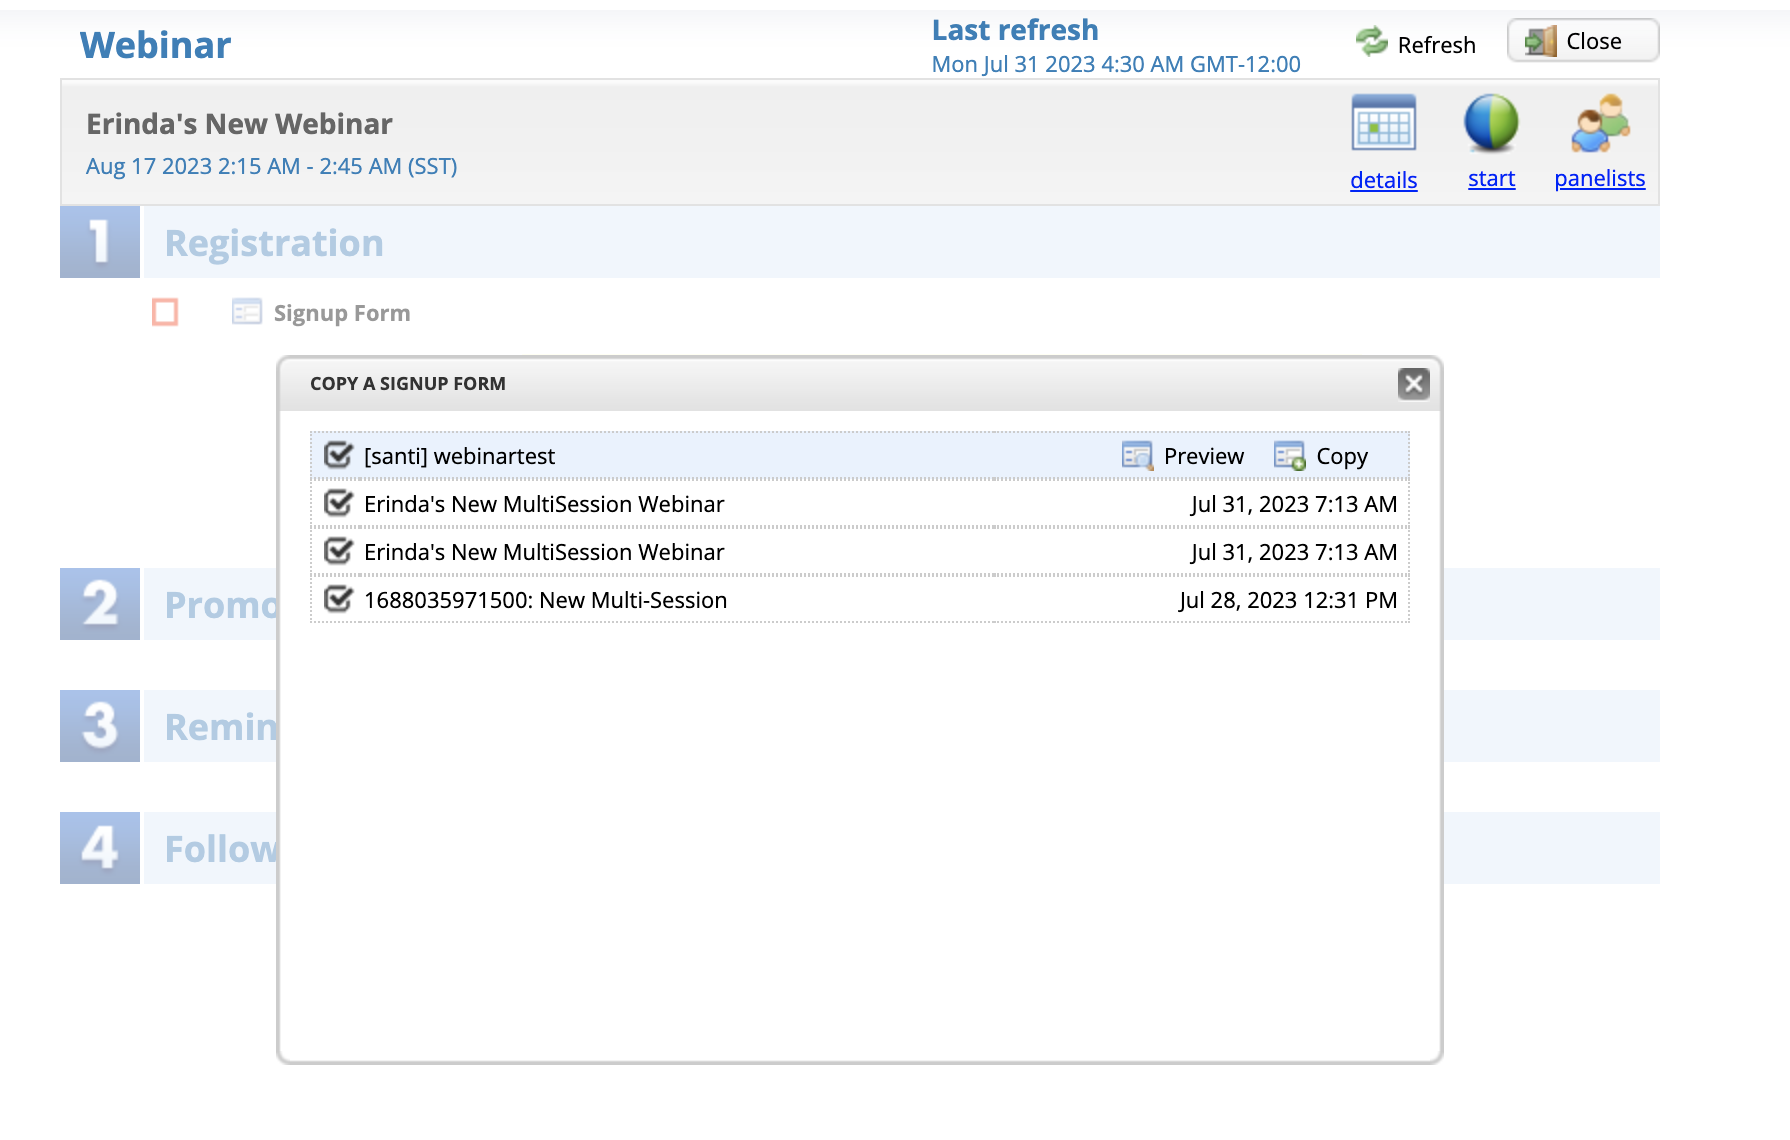The image size is (1790, 1140).
Task: Click Copy for [santi] webinartest
Action: pyautogui.click(x=1342, y=456)
